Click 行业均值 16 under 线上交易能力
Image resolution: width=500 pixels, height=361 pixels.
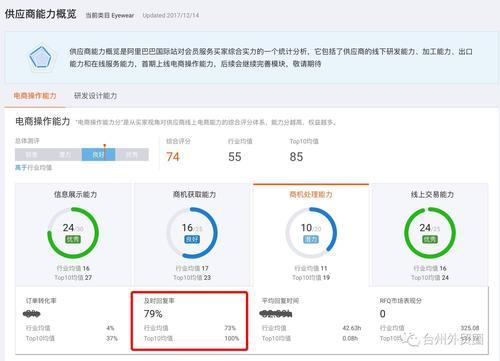click(x=430, y=268)
